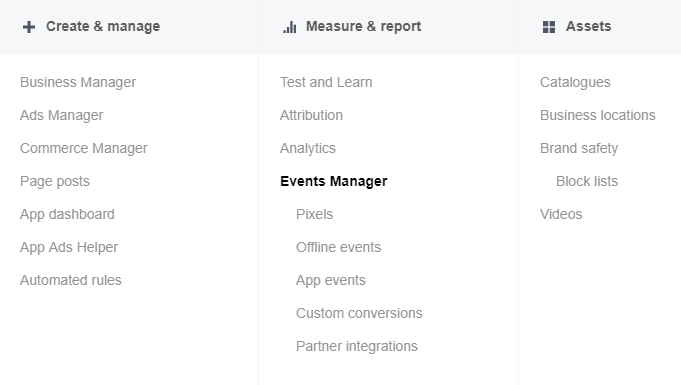Open Test and Learn

click(326, 82)
